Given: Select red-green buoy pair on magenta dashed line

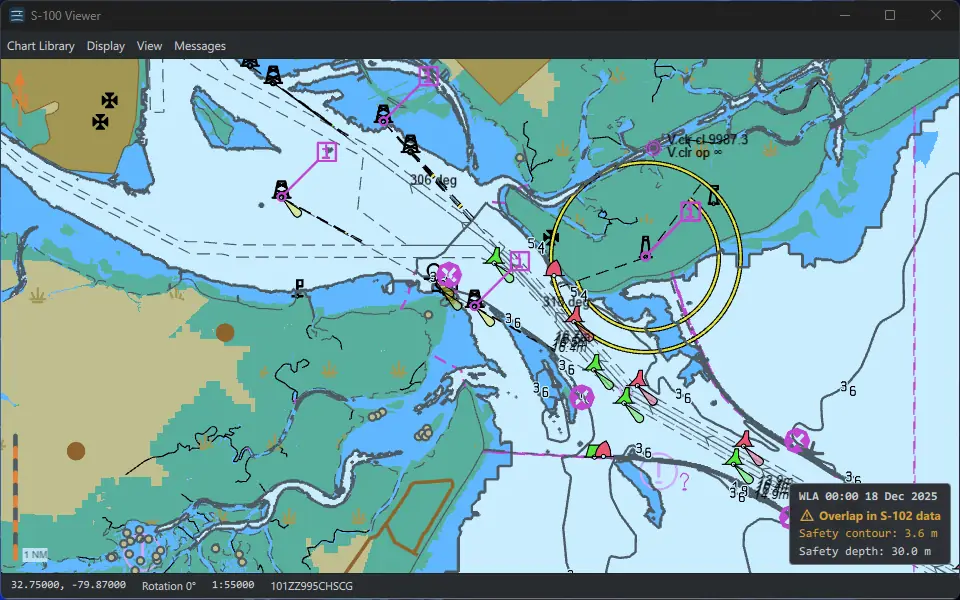Looking at the screenshot, I should pos(598,450).
